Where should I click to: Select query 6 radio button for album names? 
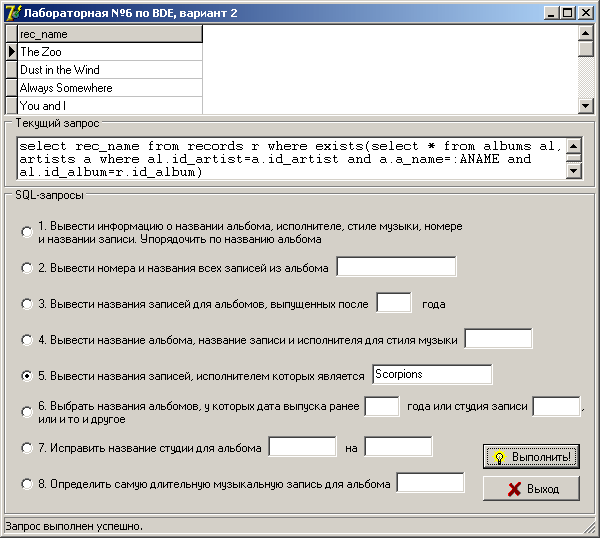click(x=27, y=412)
